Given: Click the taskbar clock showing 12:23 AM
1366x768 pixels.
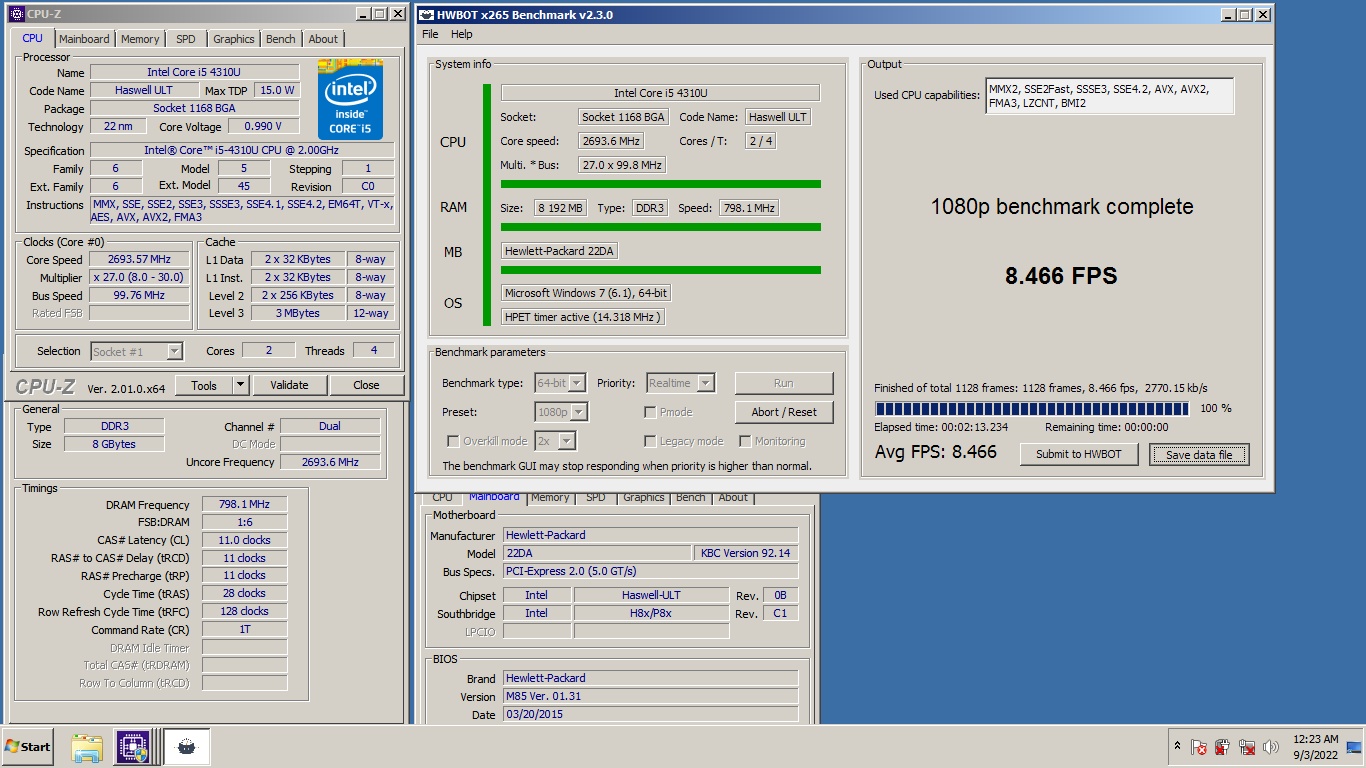Looking at the screenshot, I should [x=1316, y=747].
